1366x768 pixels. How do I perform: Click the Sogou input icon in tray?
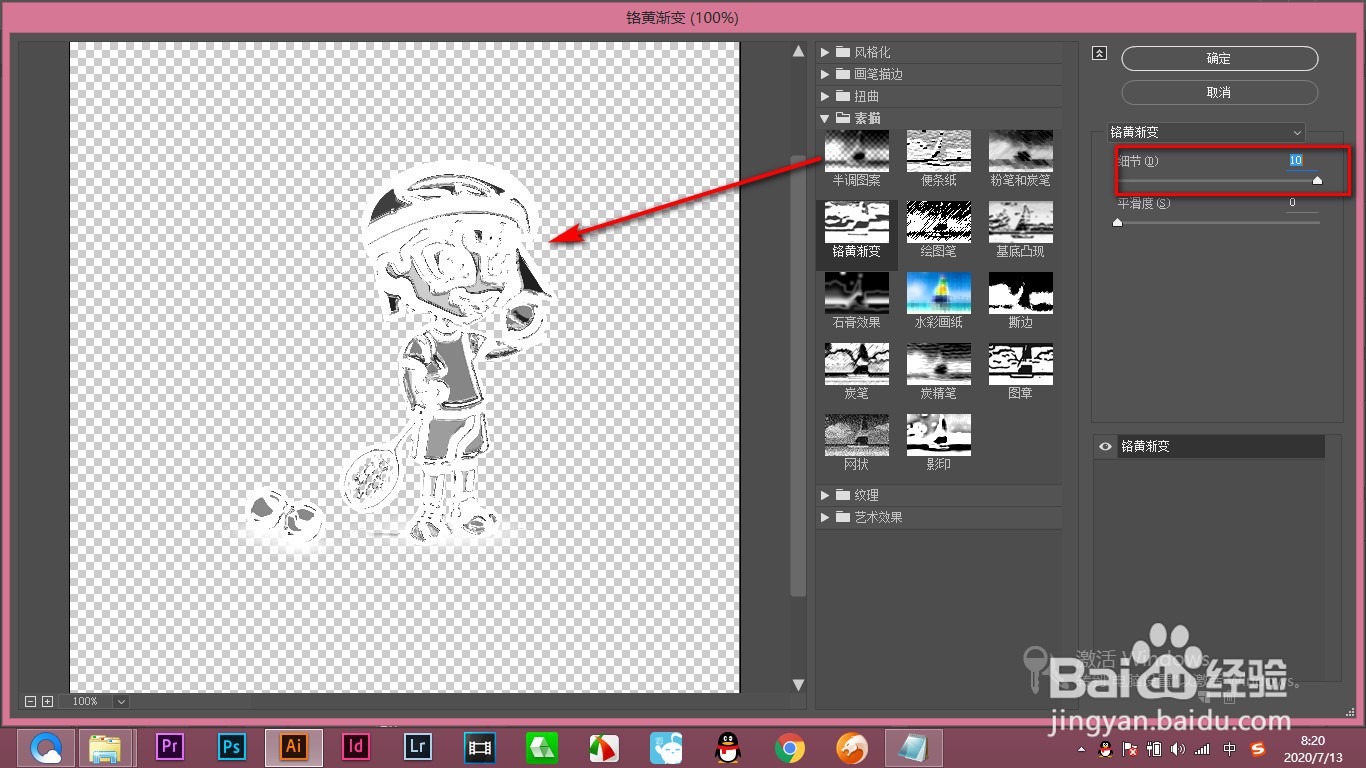(x=1258, y=748)
